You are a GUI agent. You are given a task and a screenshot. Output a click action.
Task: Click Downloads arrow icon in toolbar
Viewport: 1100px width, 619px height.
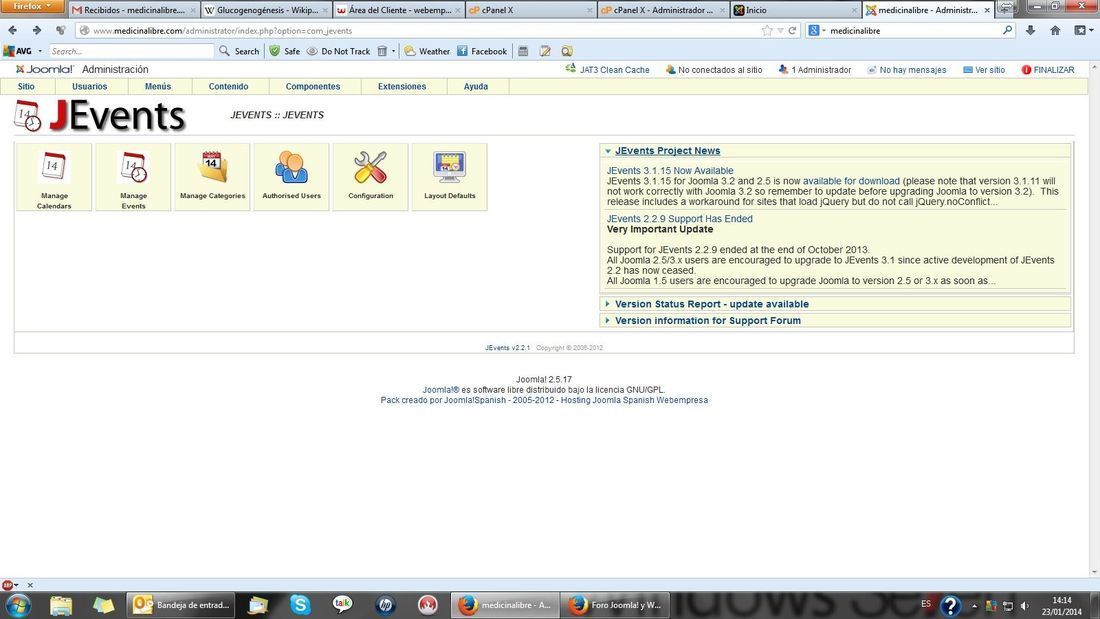pyautogui.click(x=1030, y=30)
